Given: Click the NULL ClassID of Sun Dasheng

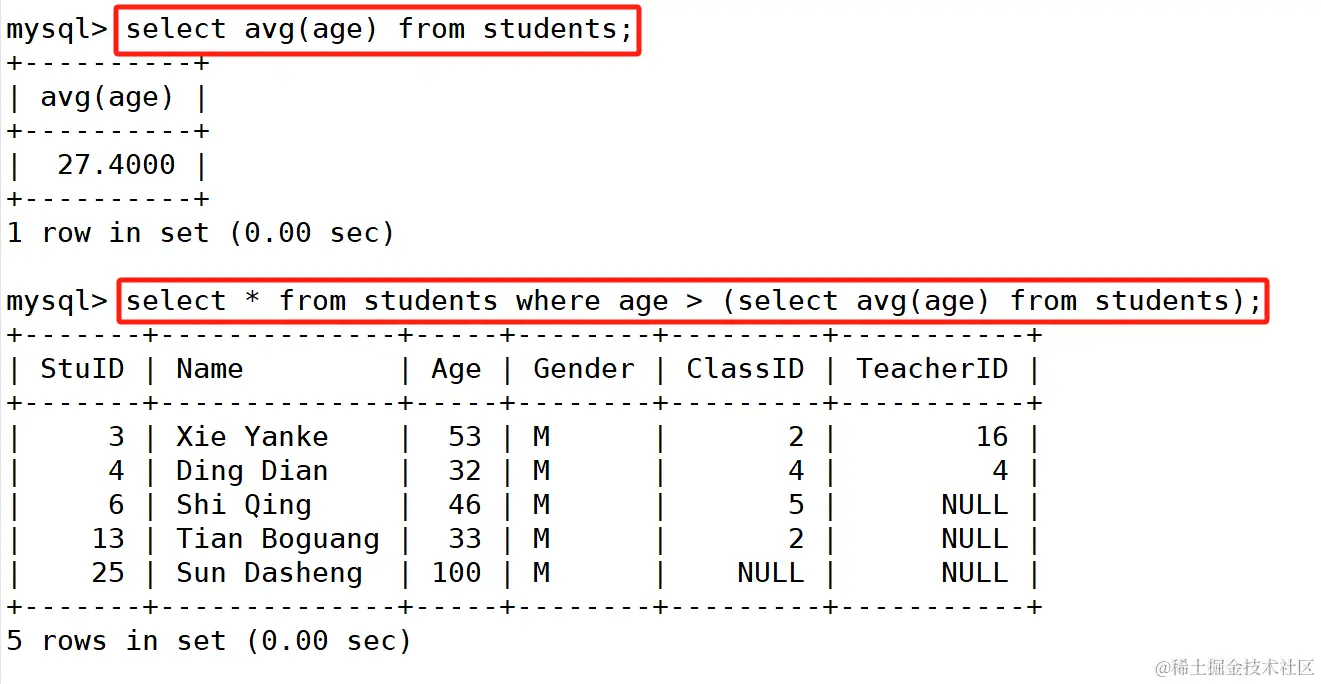Looking at the screenshot, I should click(770, 573).
